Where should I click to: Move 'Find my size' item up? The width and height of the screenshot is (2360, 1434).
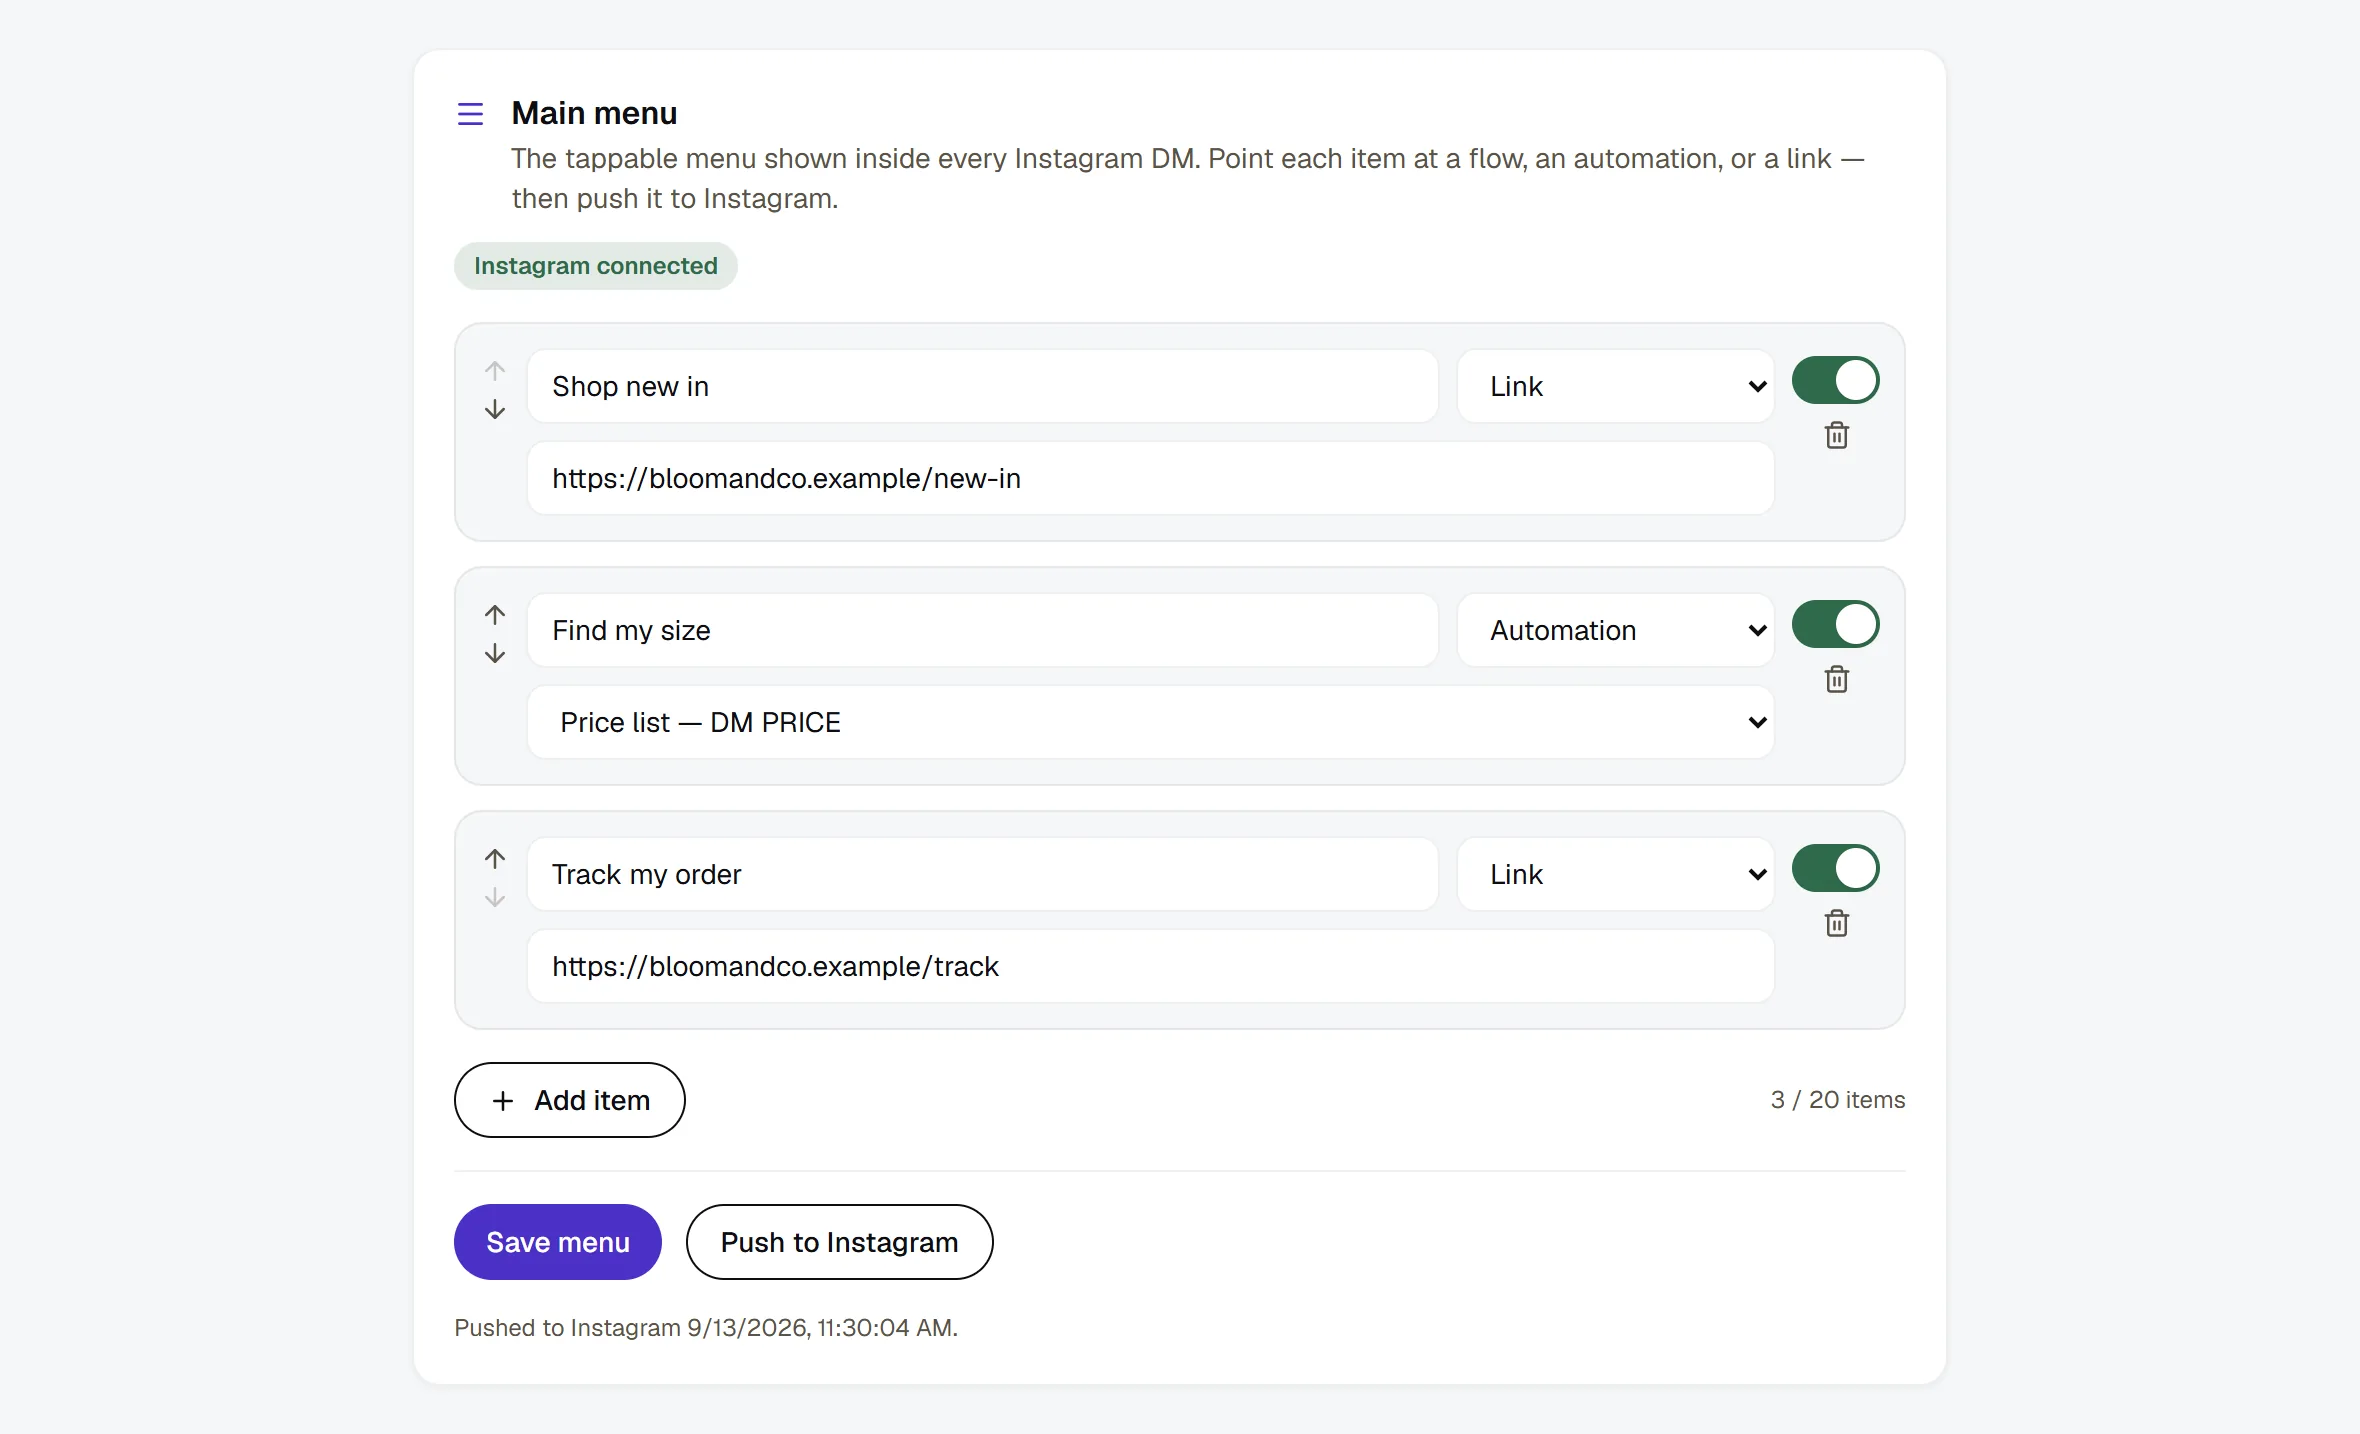click(495, 614)
